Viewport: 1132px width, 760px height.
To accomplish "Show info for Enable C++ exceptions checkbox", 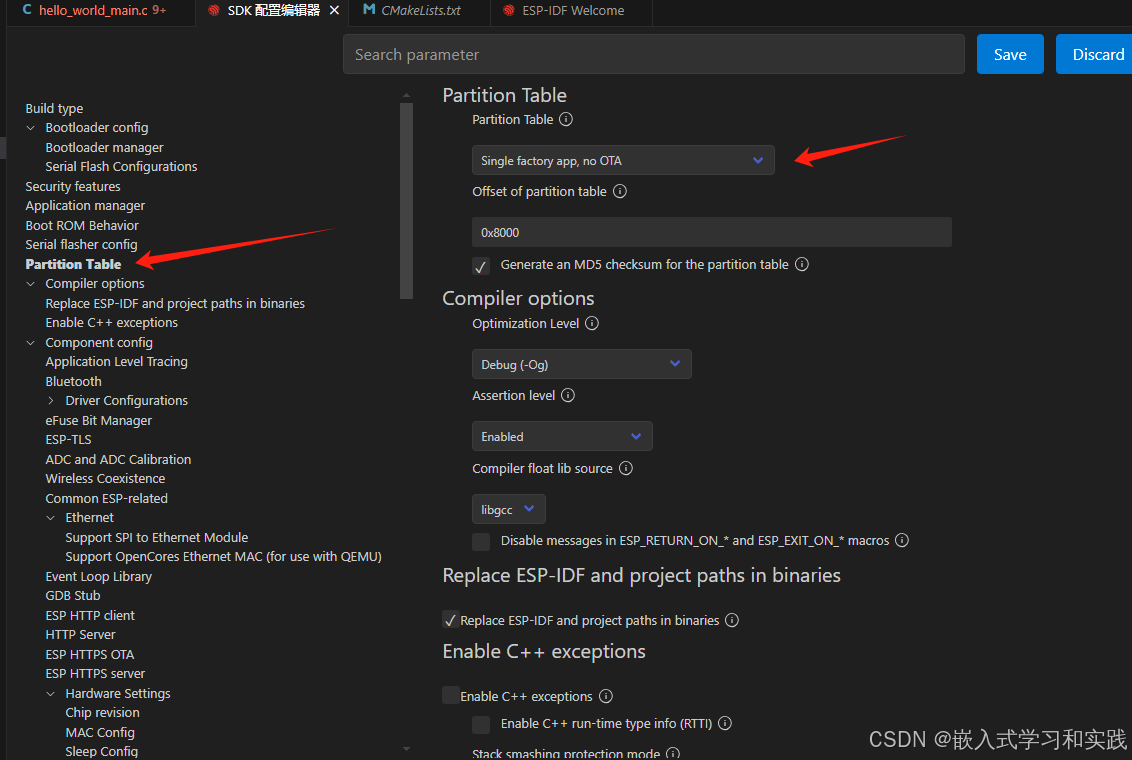I will pos(606,696).
